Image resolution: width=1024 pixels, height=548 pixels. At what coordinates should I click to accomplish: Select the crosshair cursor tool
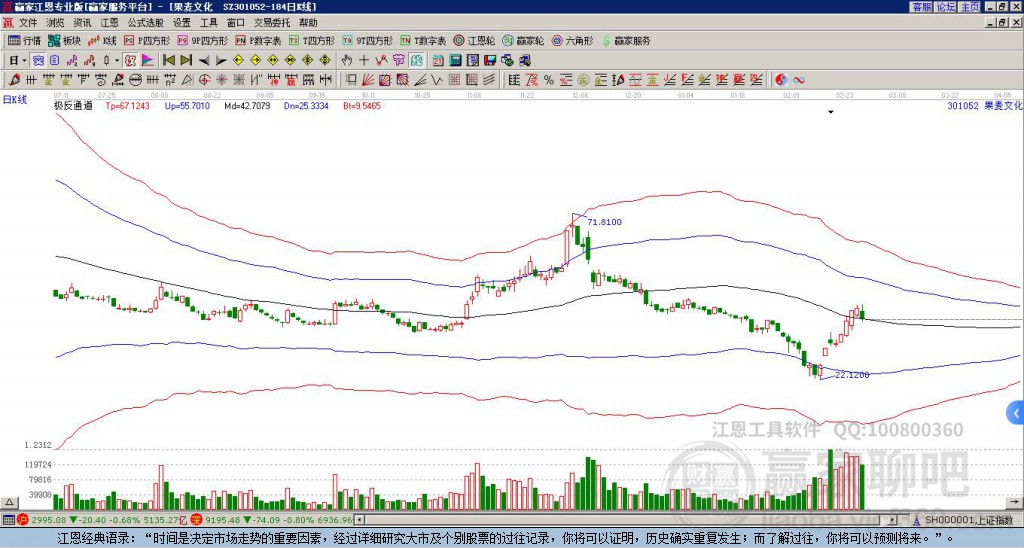pyautogui.click(x=364, y=61)
